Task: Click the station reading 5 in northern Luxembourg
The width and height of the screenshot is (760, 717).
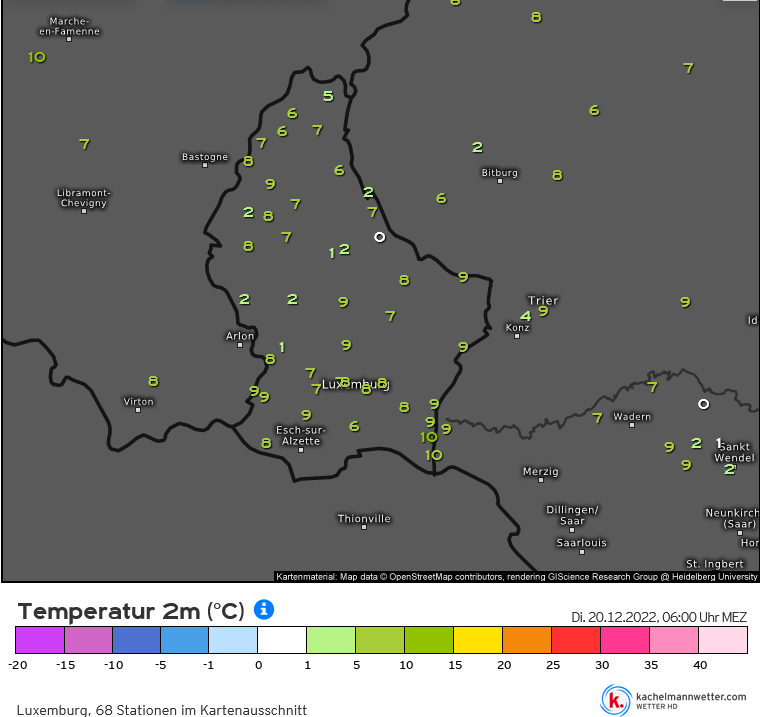Action: coord(328,96)
